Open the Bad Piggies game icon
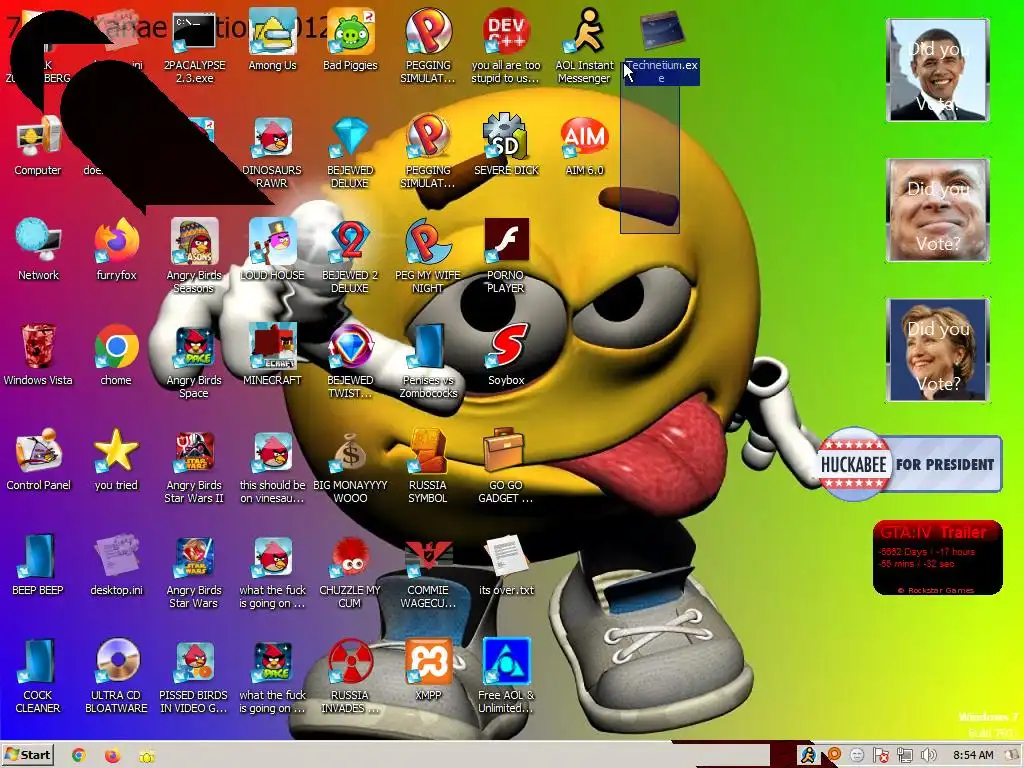Image resolution: width=1024 pixels, height=768 pixels. 350,40
